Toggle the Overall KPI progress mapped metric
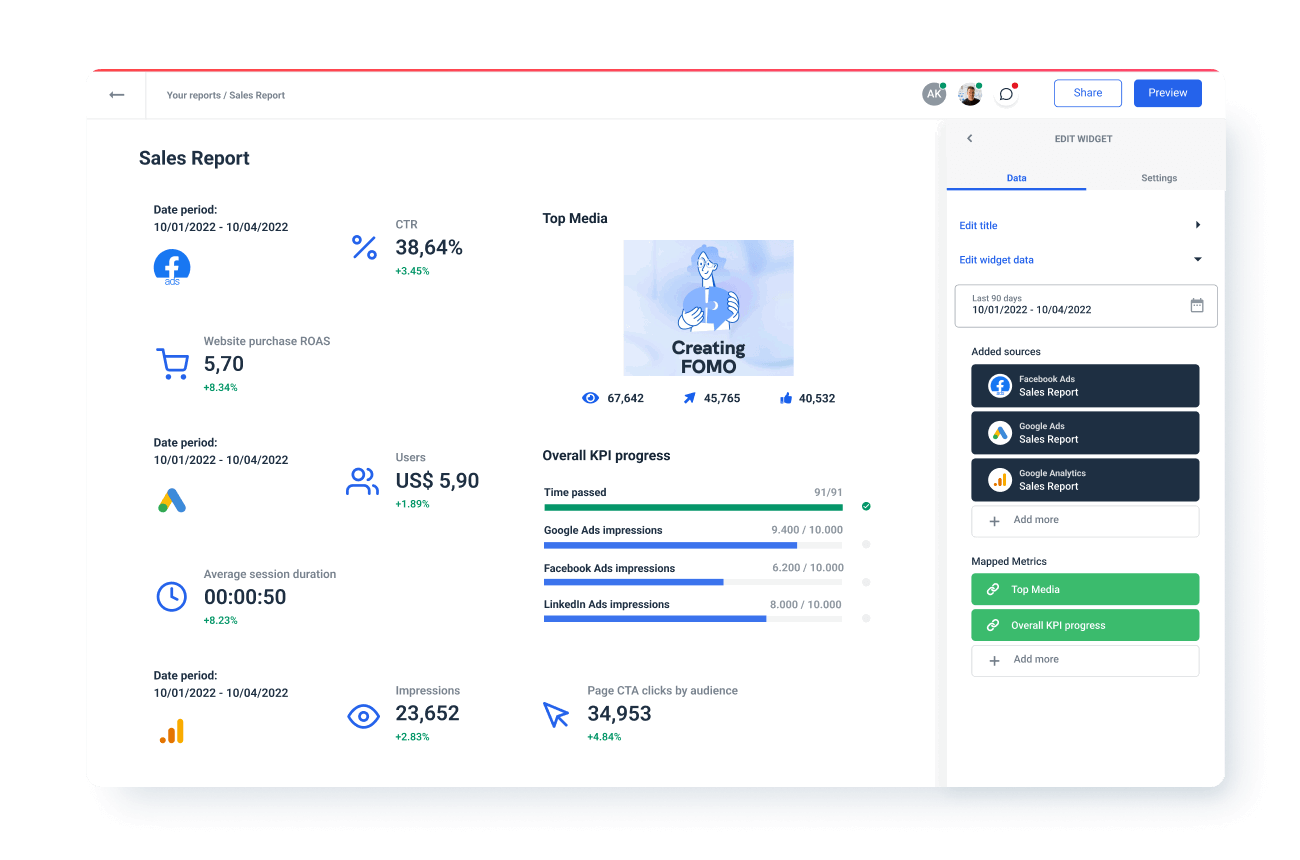The image size is (1300, 860). click(x=1085, y=625)
